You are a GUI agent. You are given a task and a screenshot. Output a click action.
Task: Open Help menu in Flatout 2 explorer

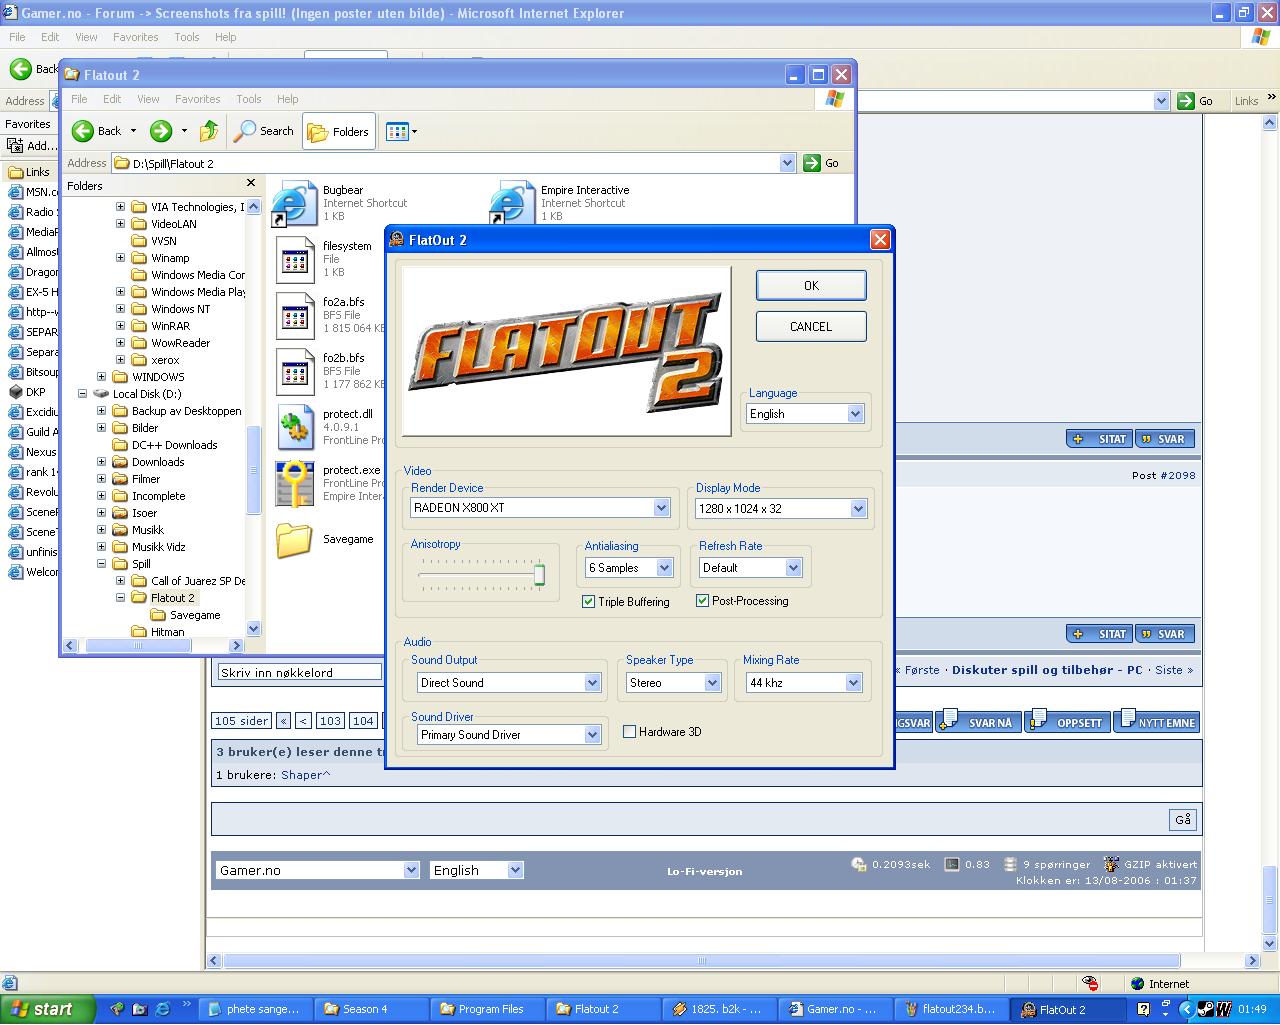(x=287, y=99)
